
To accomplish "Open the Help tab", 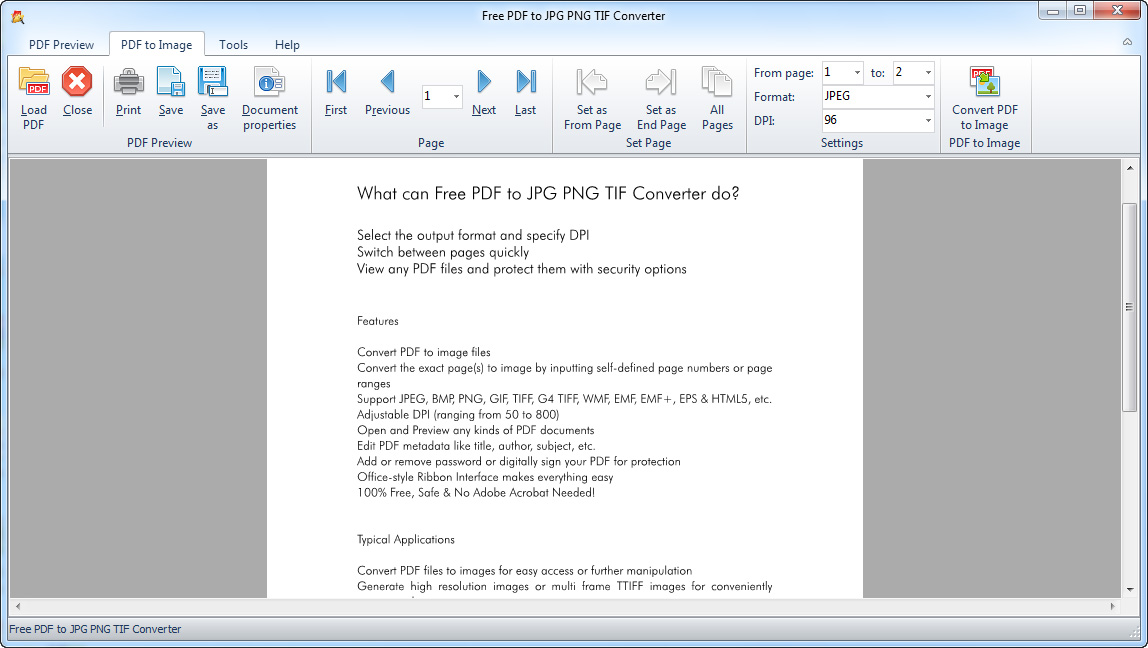I will click(x=287, y=45).
